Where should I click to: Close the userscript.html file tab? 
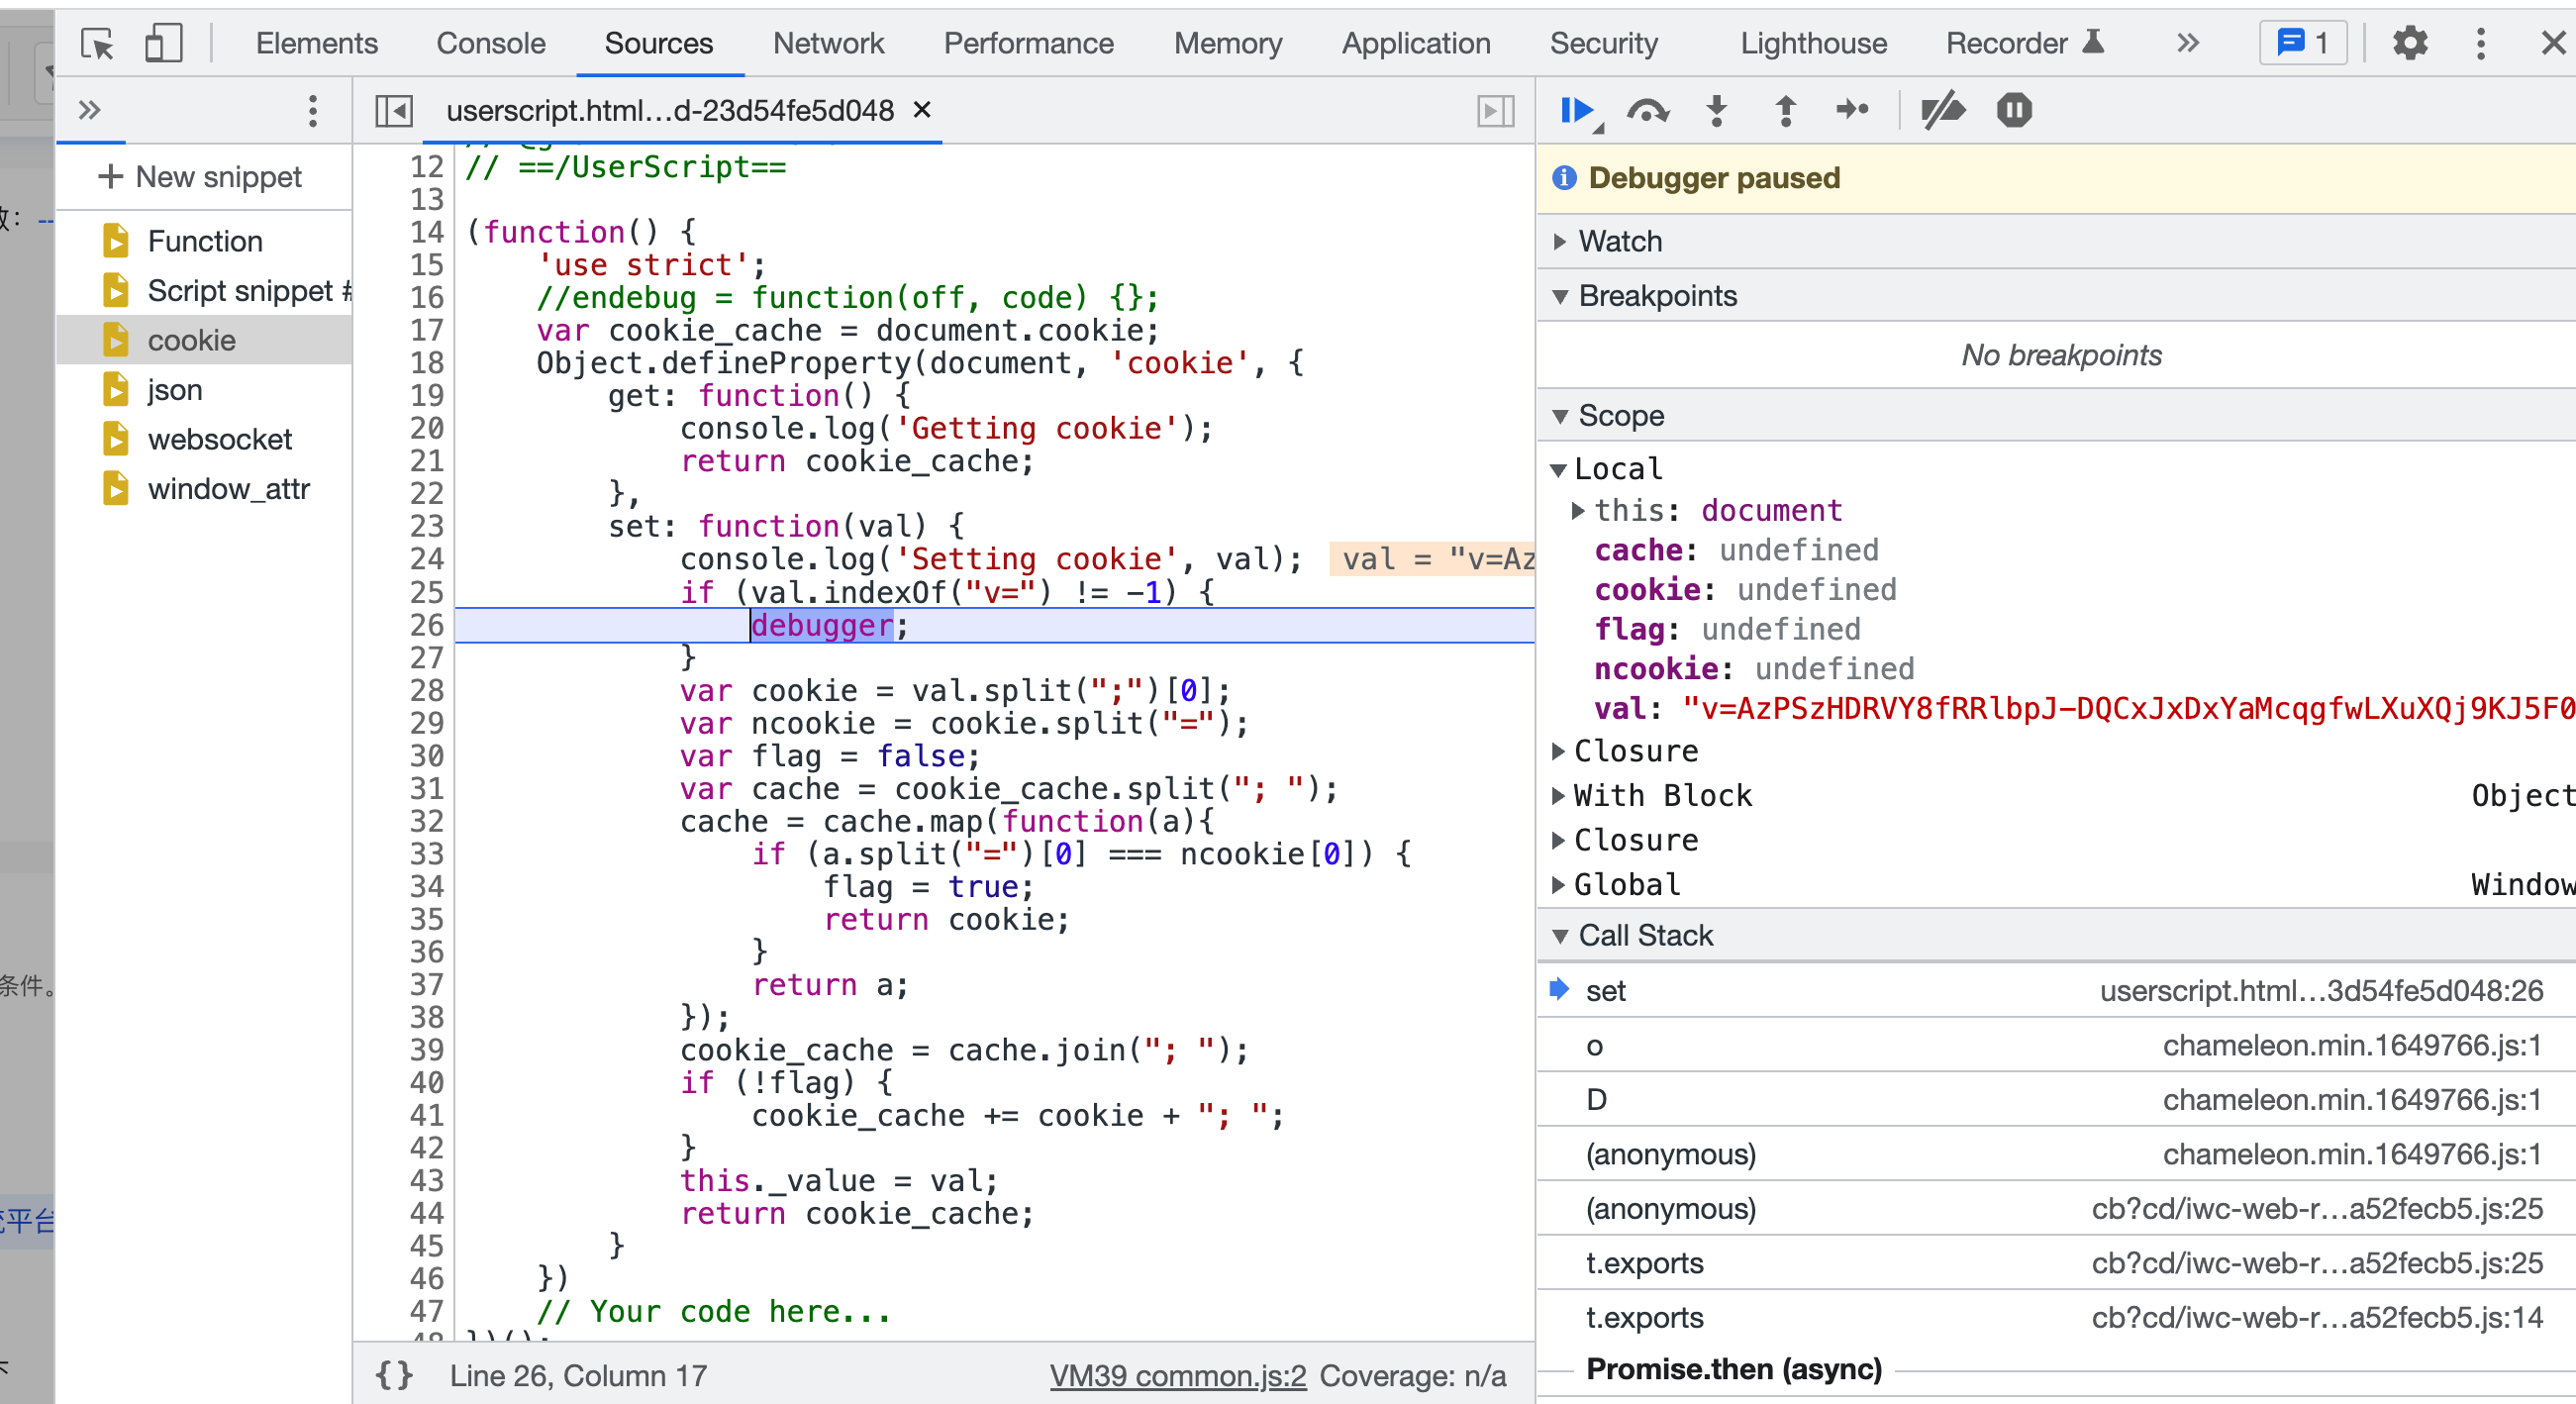tap(922, 110)
